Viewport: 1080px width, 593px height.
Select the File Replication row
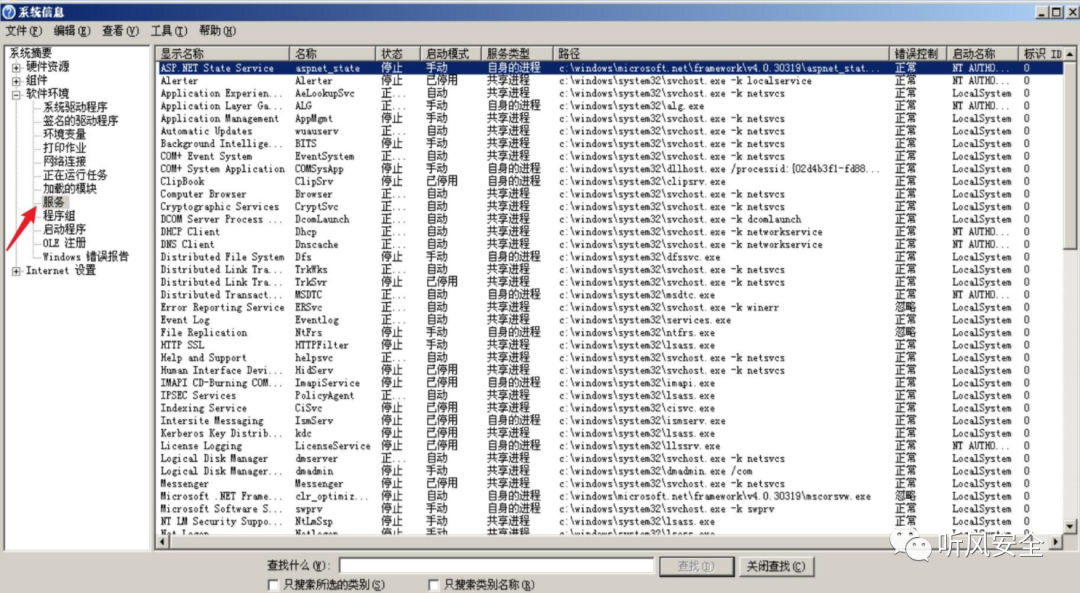coord(610,333)
